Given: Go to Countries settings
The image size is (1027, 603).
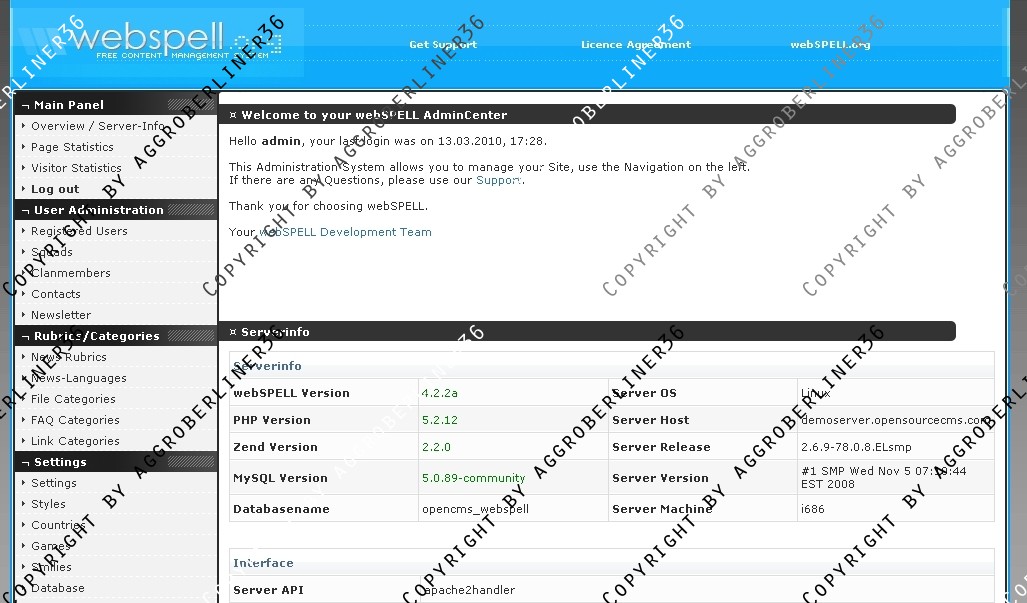Looking at the screenshot, I should click(58, 524).
